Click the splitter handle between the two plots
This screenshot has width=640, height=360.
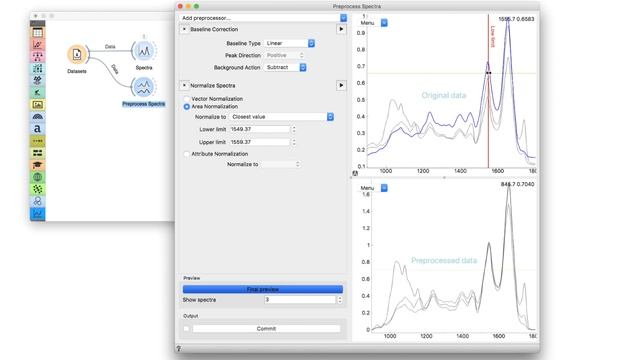444,178
